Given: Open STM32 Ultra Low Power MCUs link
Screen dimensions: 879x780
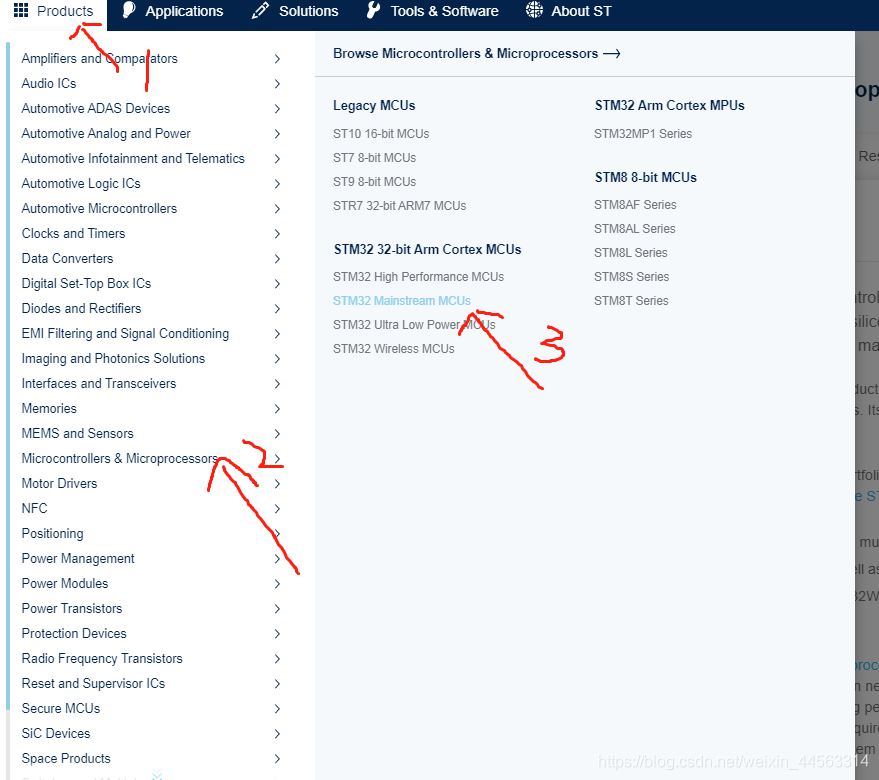Looking at the screenshot, I should click(x=414, y=325).
